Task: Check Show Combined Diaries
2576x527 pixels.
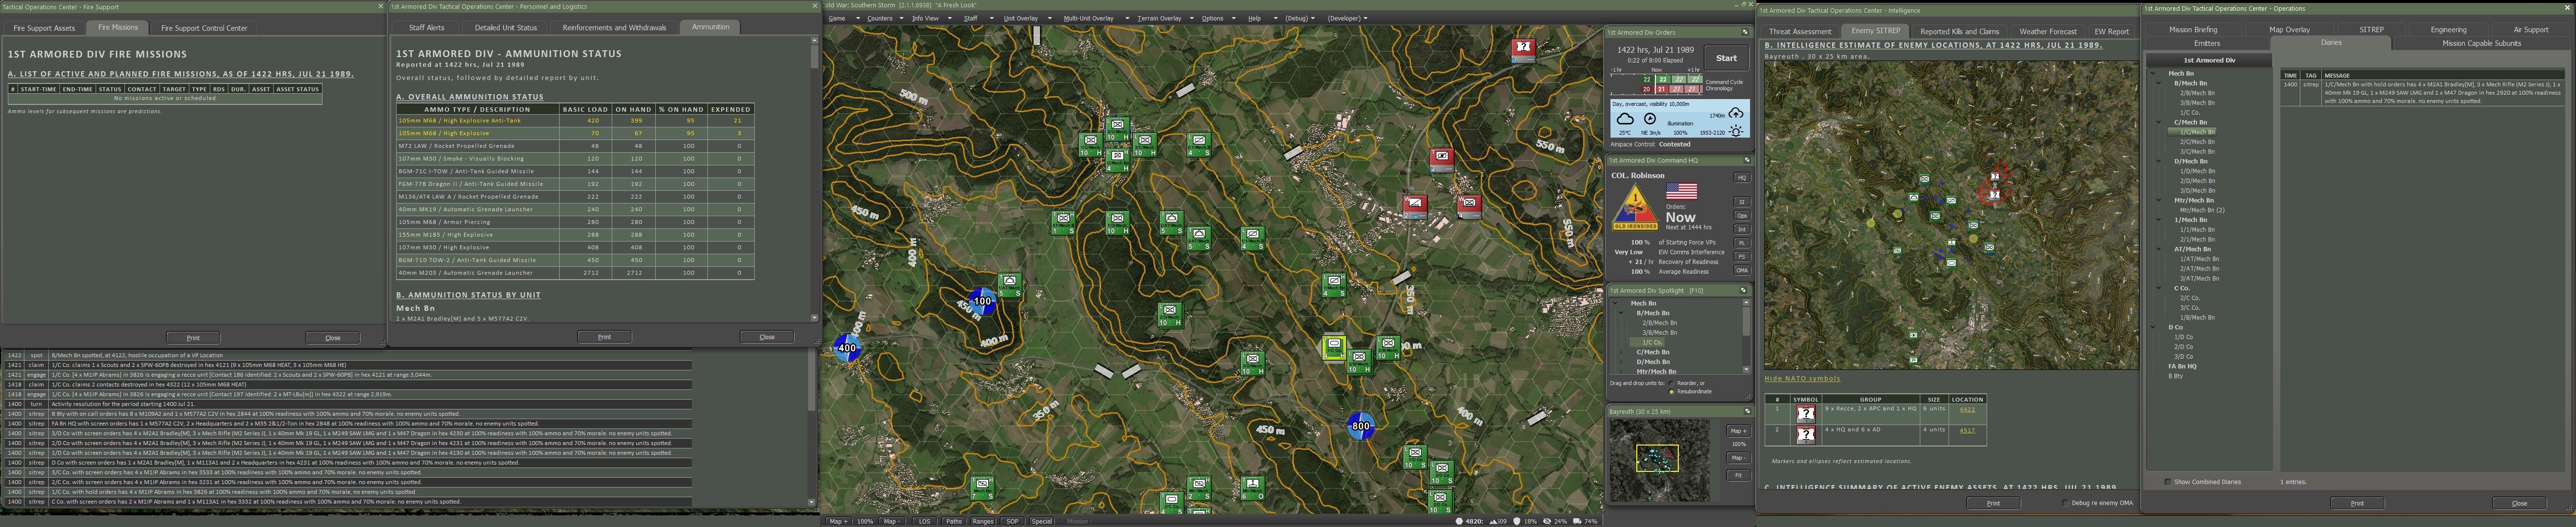Action: point(2168,482)
